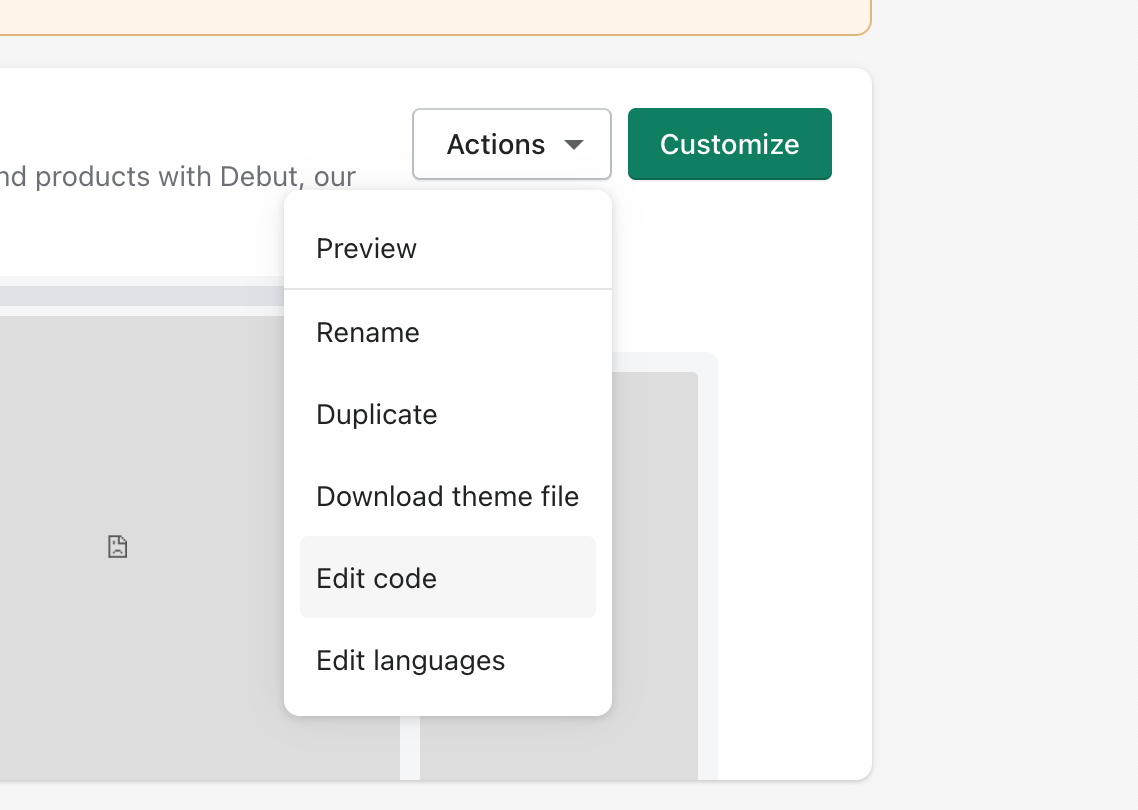1138x810 pixels.
Task: Click the bottom padding below Edit languages
Action: [447, 704]
